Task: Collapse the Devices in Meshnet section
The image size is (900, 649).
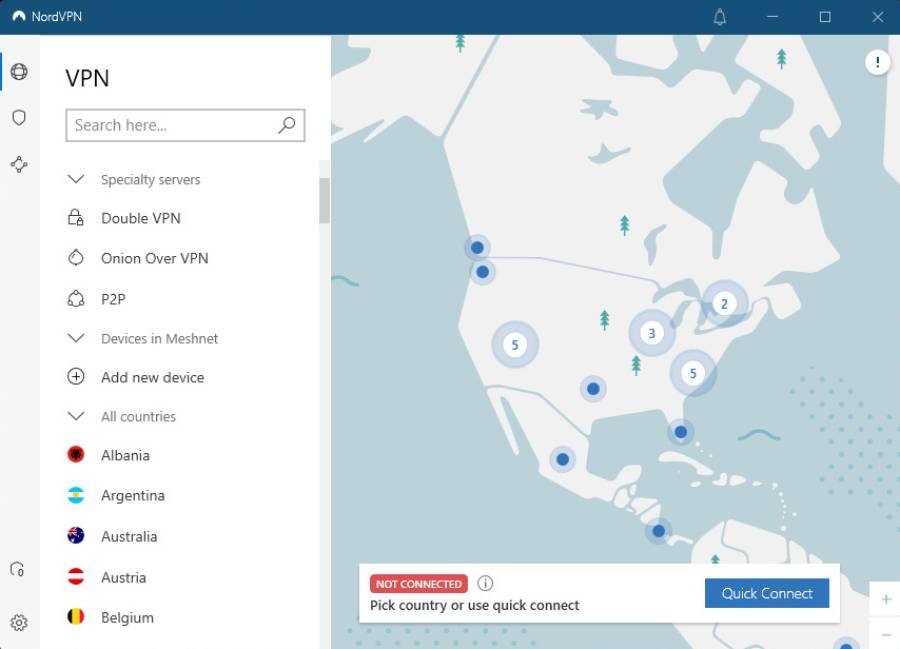Action: click(76, 338)
